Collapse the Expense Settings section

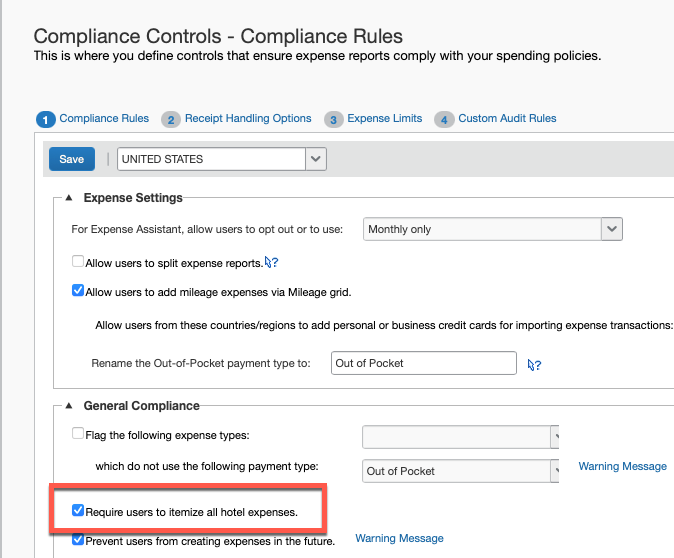click(69, 198)
